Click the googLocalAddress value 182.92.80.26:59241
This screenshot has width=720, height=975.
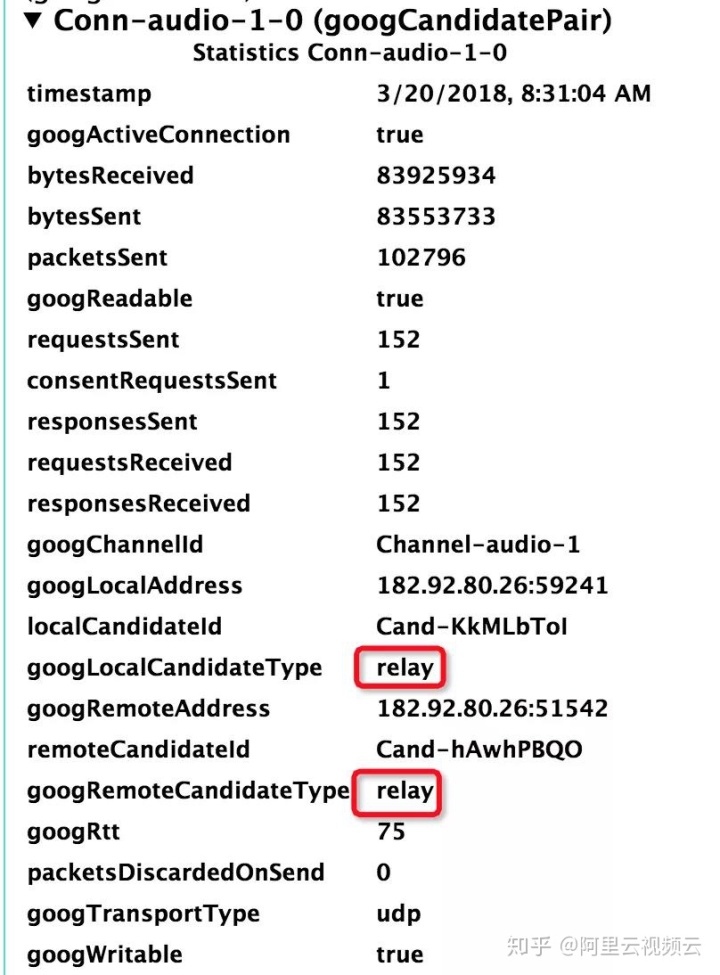[x=492, y=586]
